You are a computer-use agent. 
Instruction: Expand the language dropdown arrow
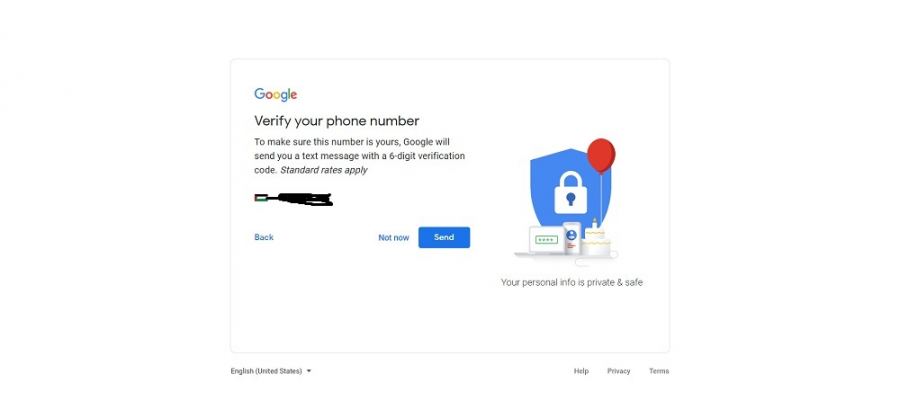coord(309,371)
